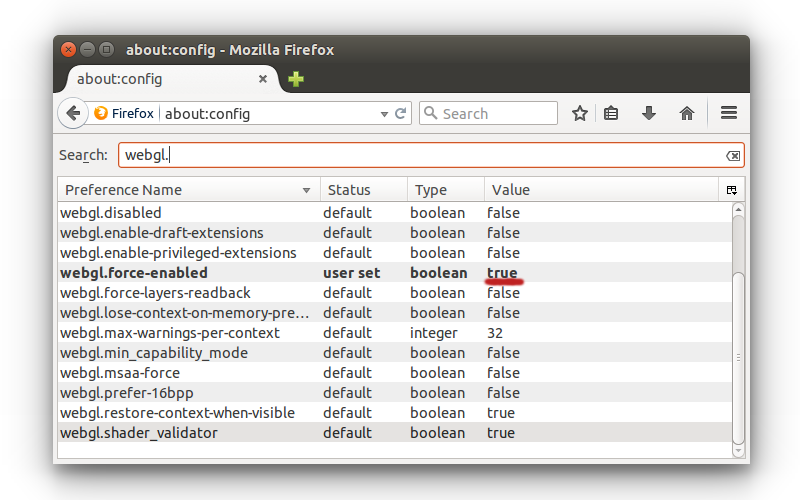Open the bookmarks list icon
800x500 pixels.
(x=611, y=113)
